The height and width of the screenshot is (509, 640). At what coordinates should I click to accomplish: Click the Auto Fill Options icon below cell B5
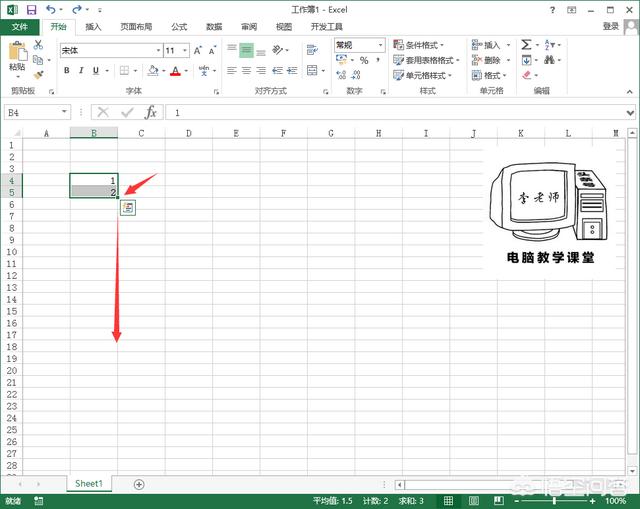pos(127,207)
